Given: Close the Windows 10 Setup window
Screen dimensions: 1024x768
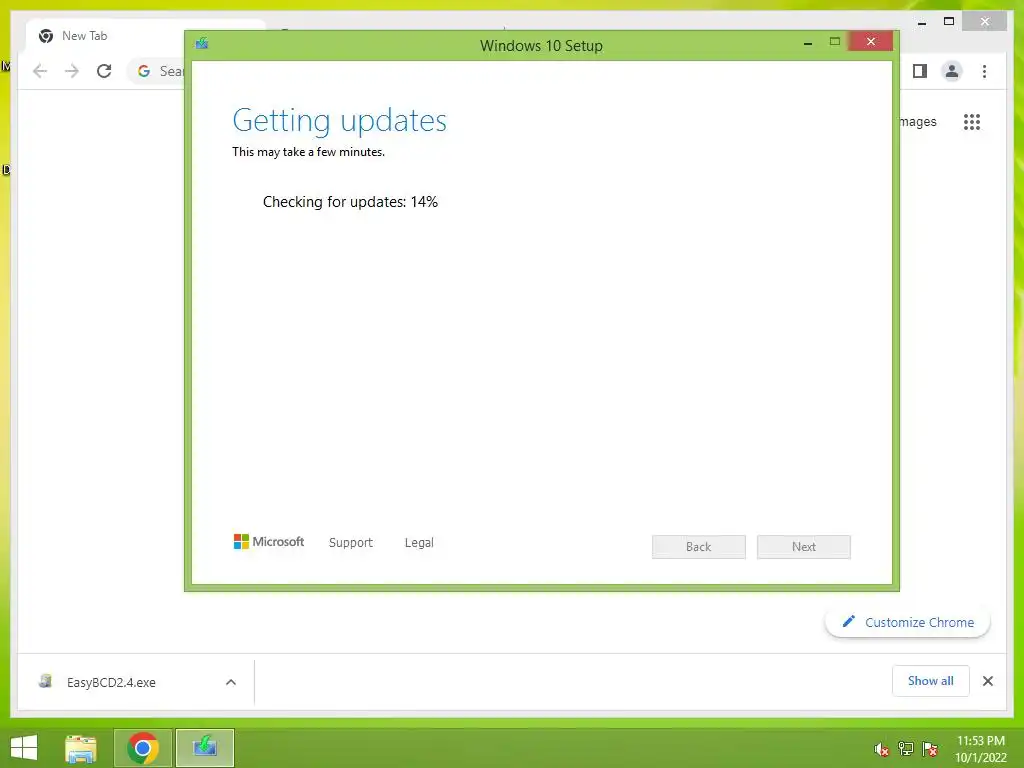Looking at the screenshot, I should (x=871, y=41).
